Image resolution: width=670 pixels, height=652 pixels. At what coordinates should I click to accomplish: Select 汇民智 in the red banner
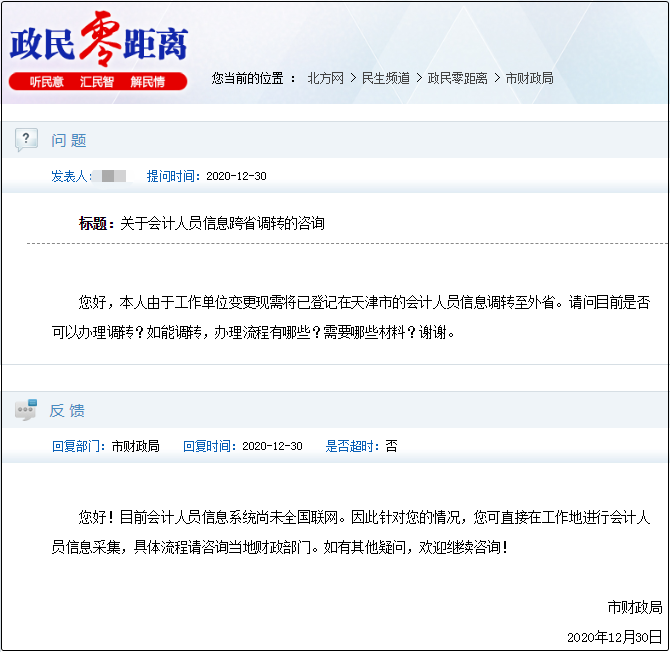click(x=97, y=82)
